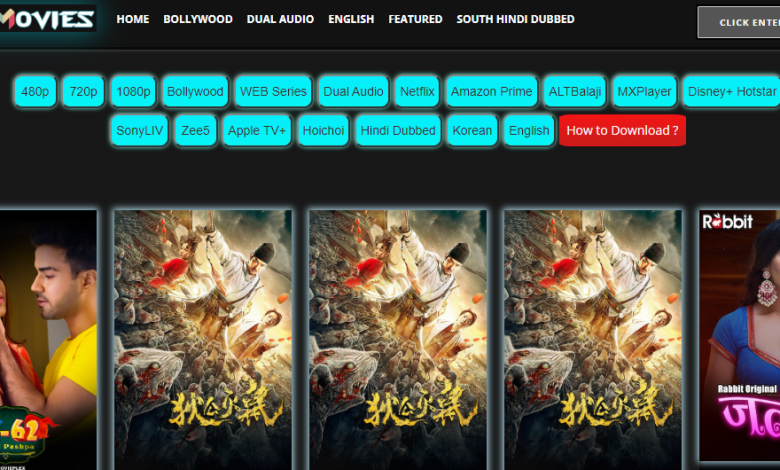Open the Zee5 category tag
This screenshot has height=470, width=780.
[x=195, y=130]
